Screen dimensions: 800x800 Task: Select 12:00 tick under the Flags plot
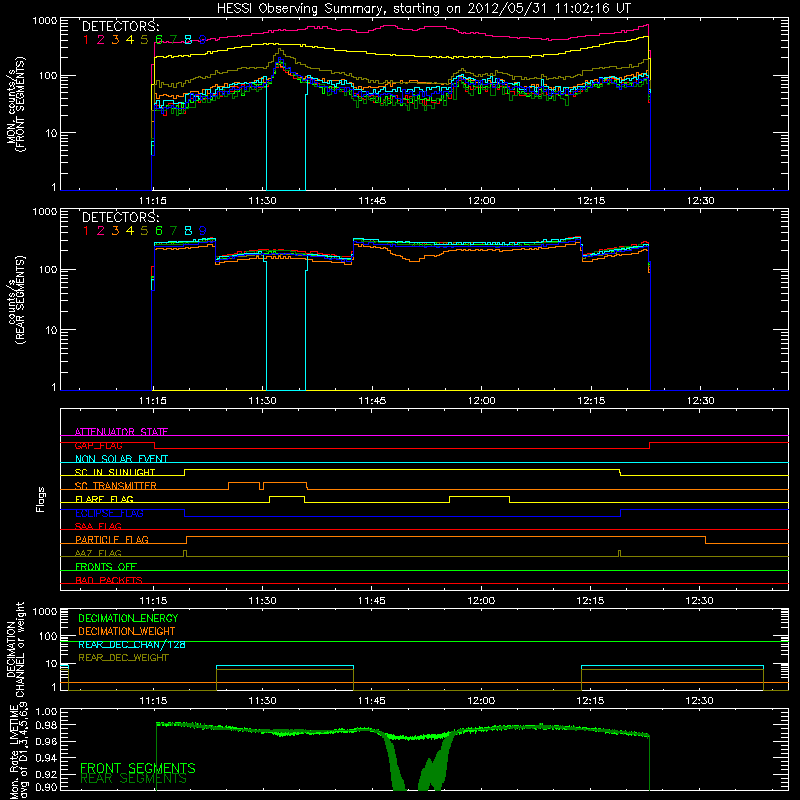click(x=481, y=601)
